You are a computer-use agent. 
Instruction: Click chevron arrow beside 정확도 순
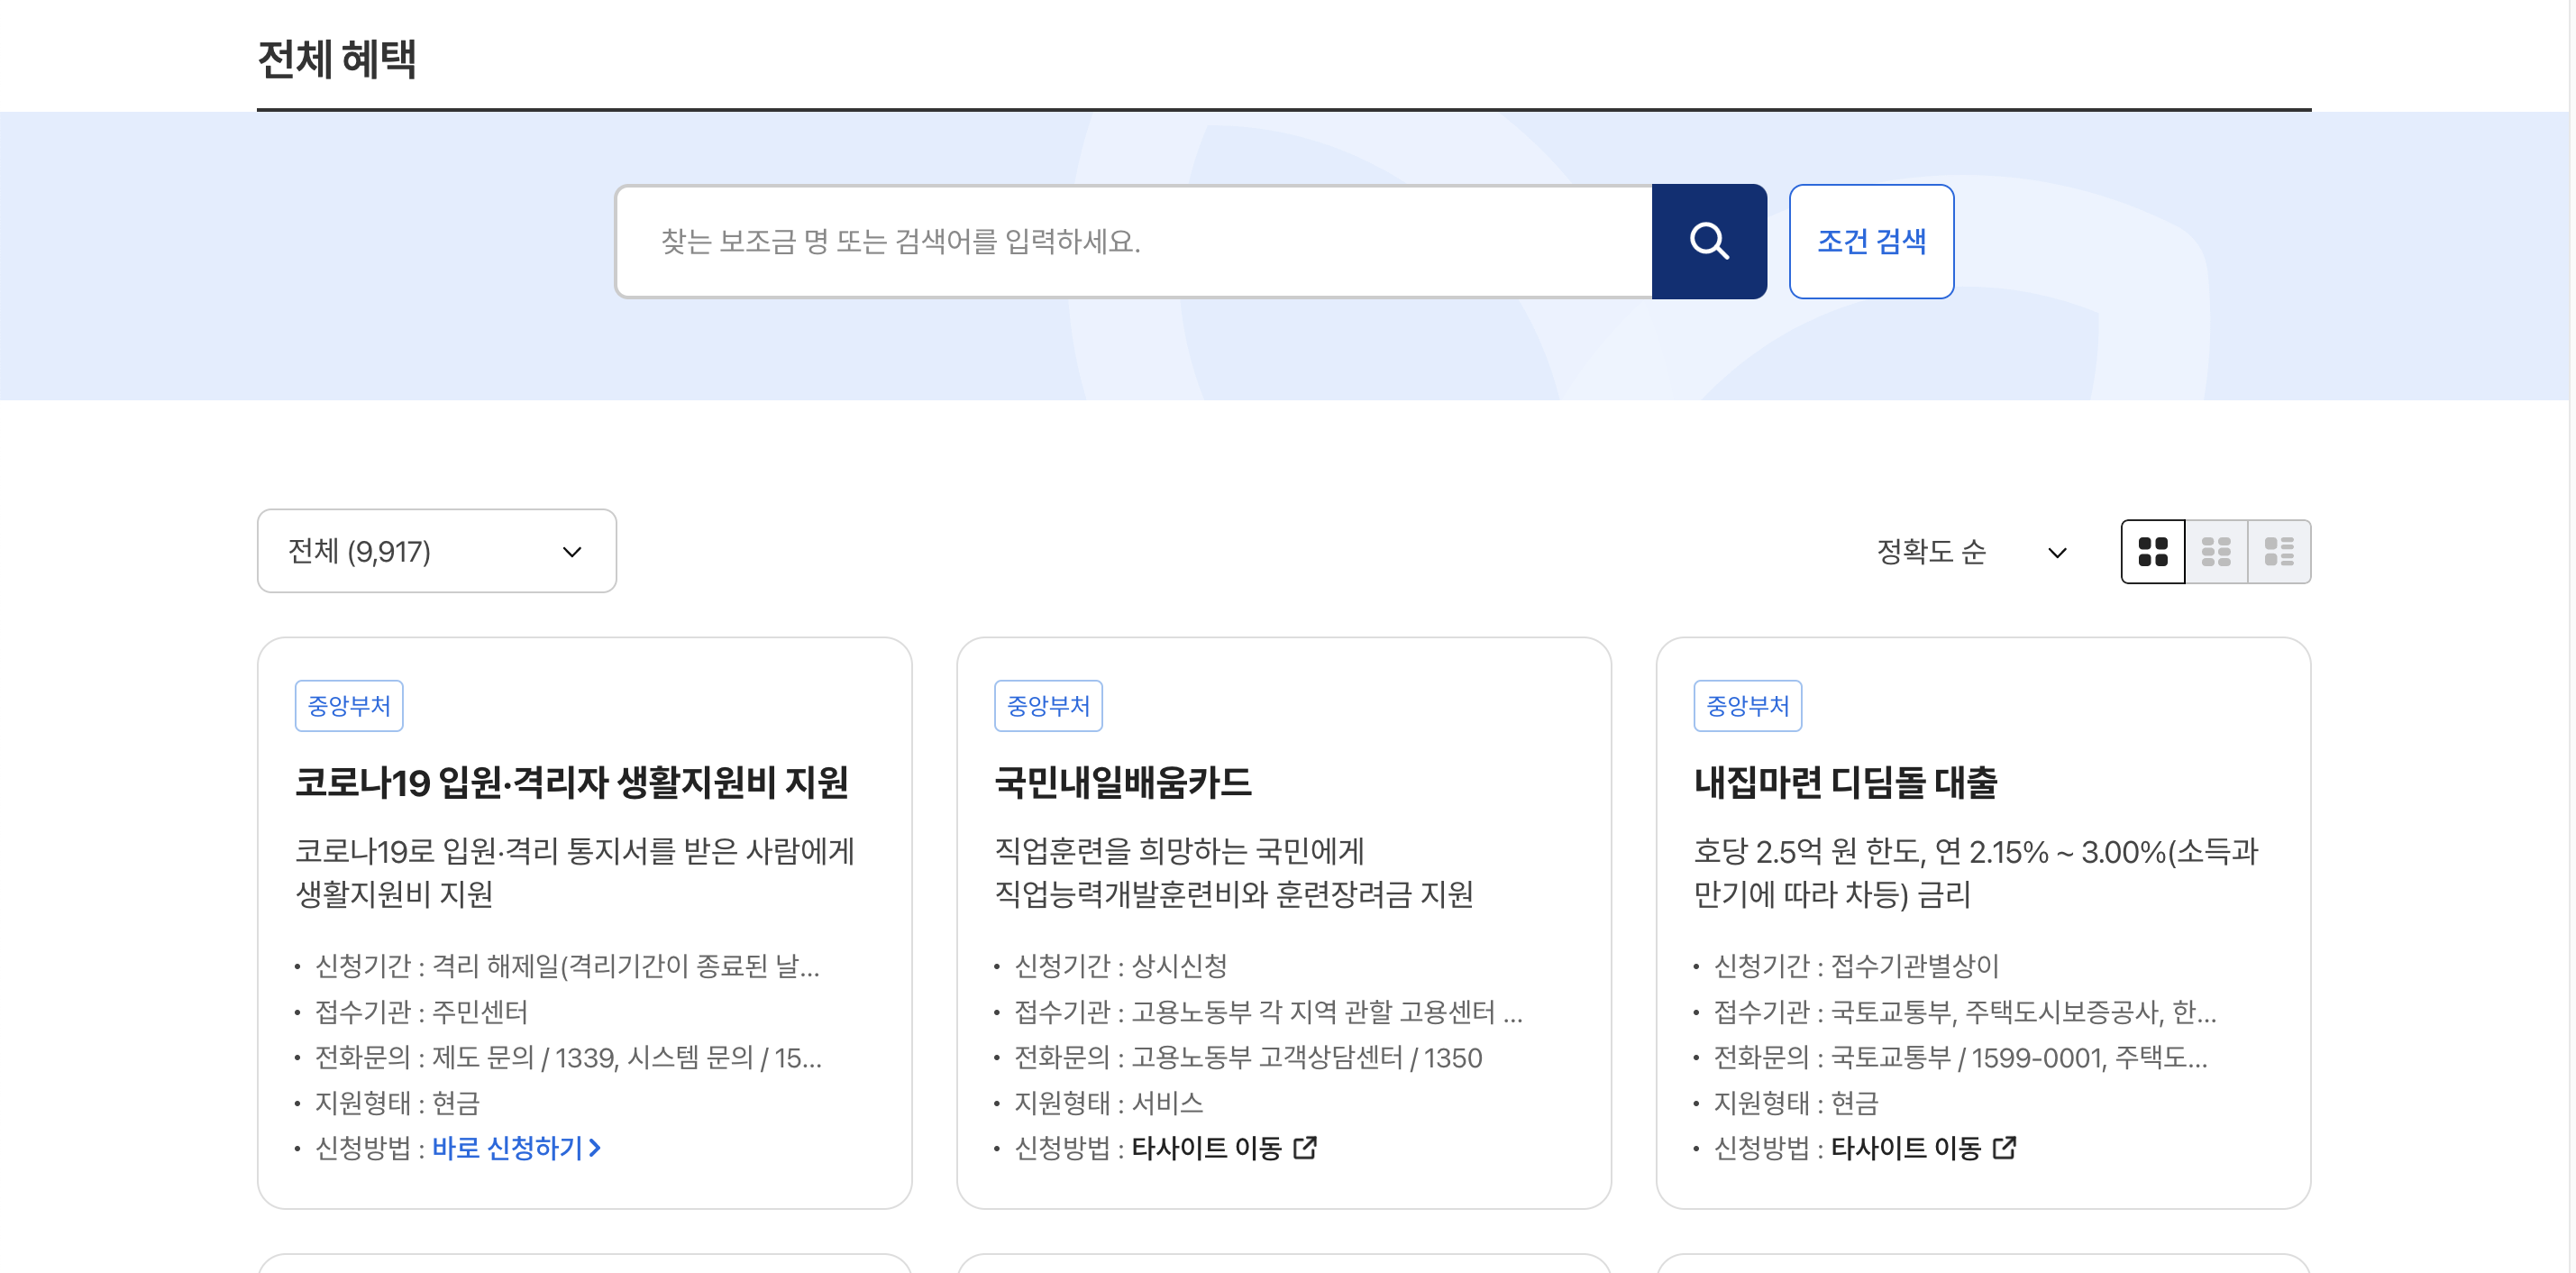tap(2056, 552)
